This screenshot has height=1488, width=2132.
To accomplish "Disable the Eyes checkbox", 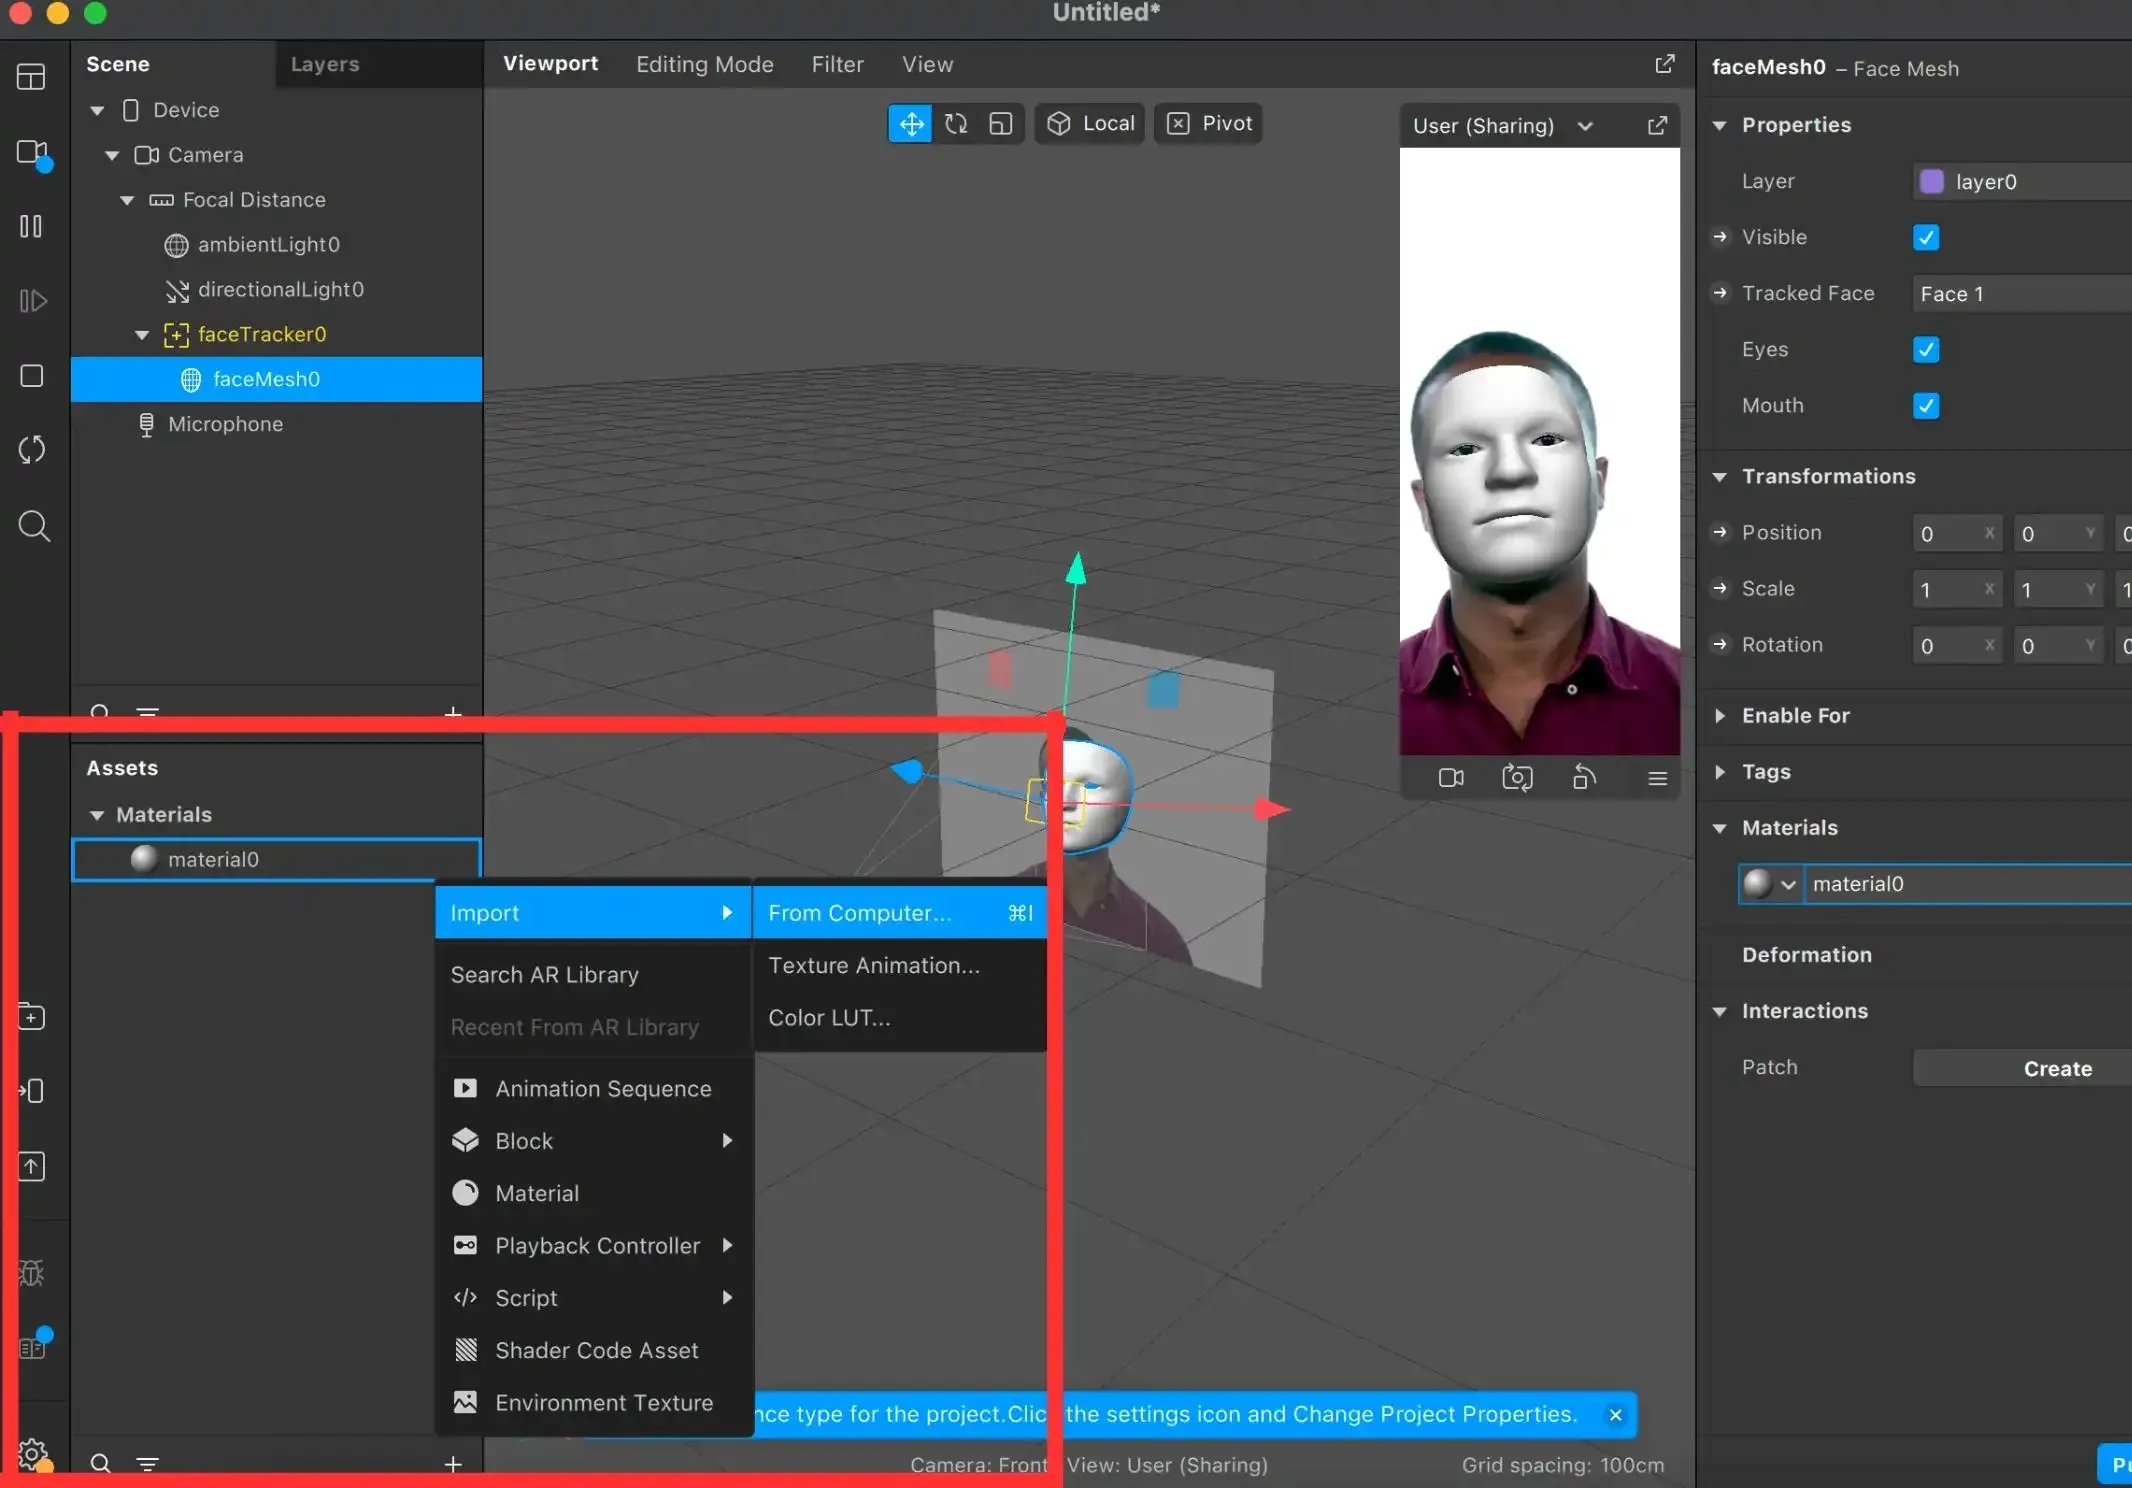I will [1925, 350].
